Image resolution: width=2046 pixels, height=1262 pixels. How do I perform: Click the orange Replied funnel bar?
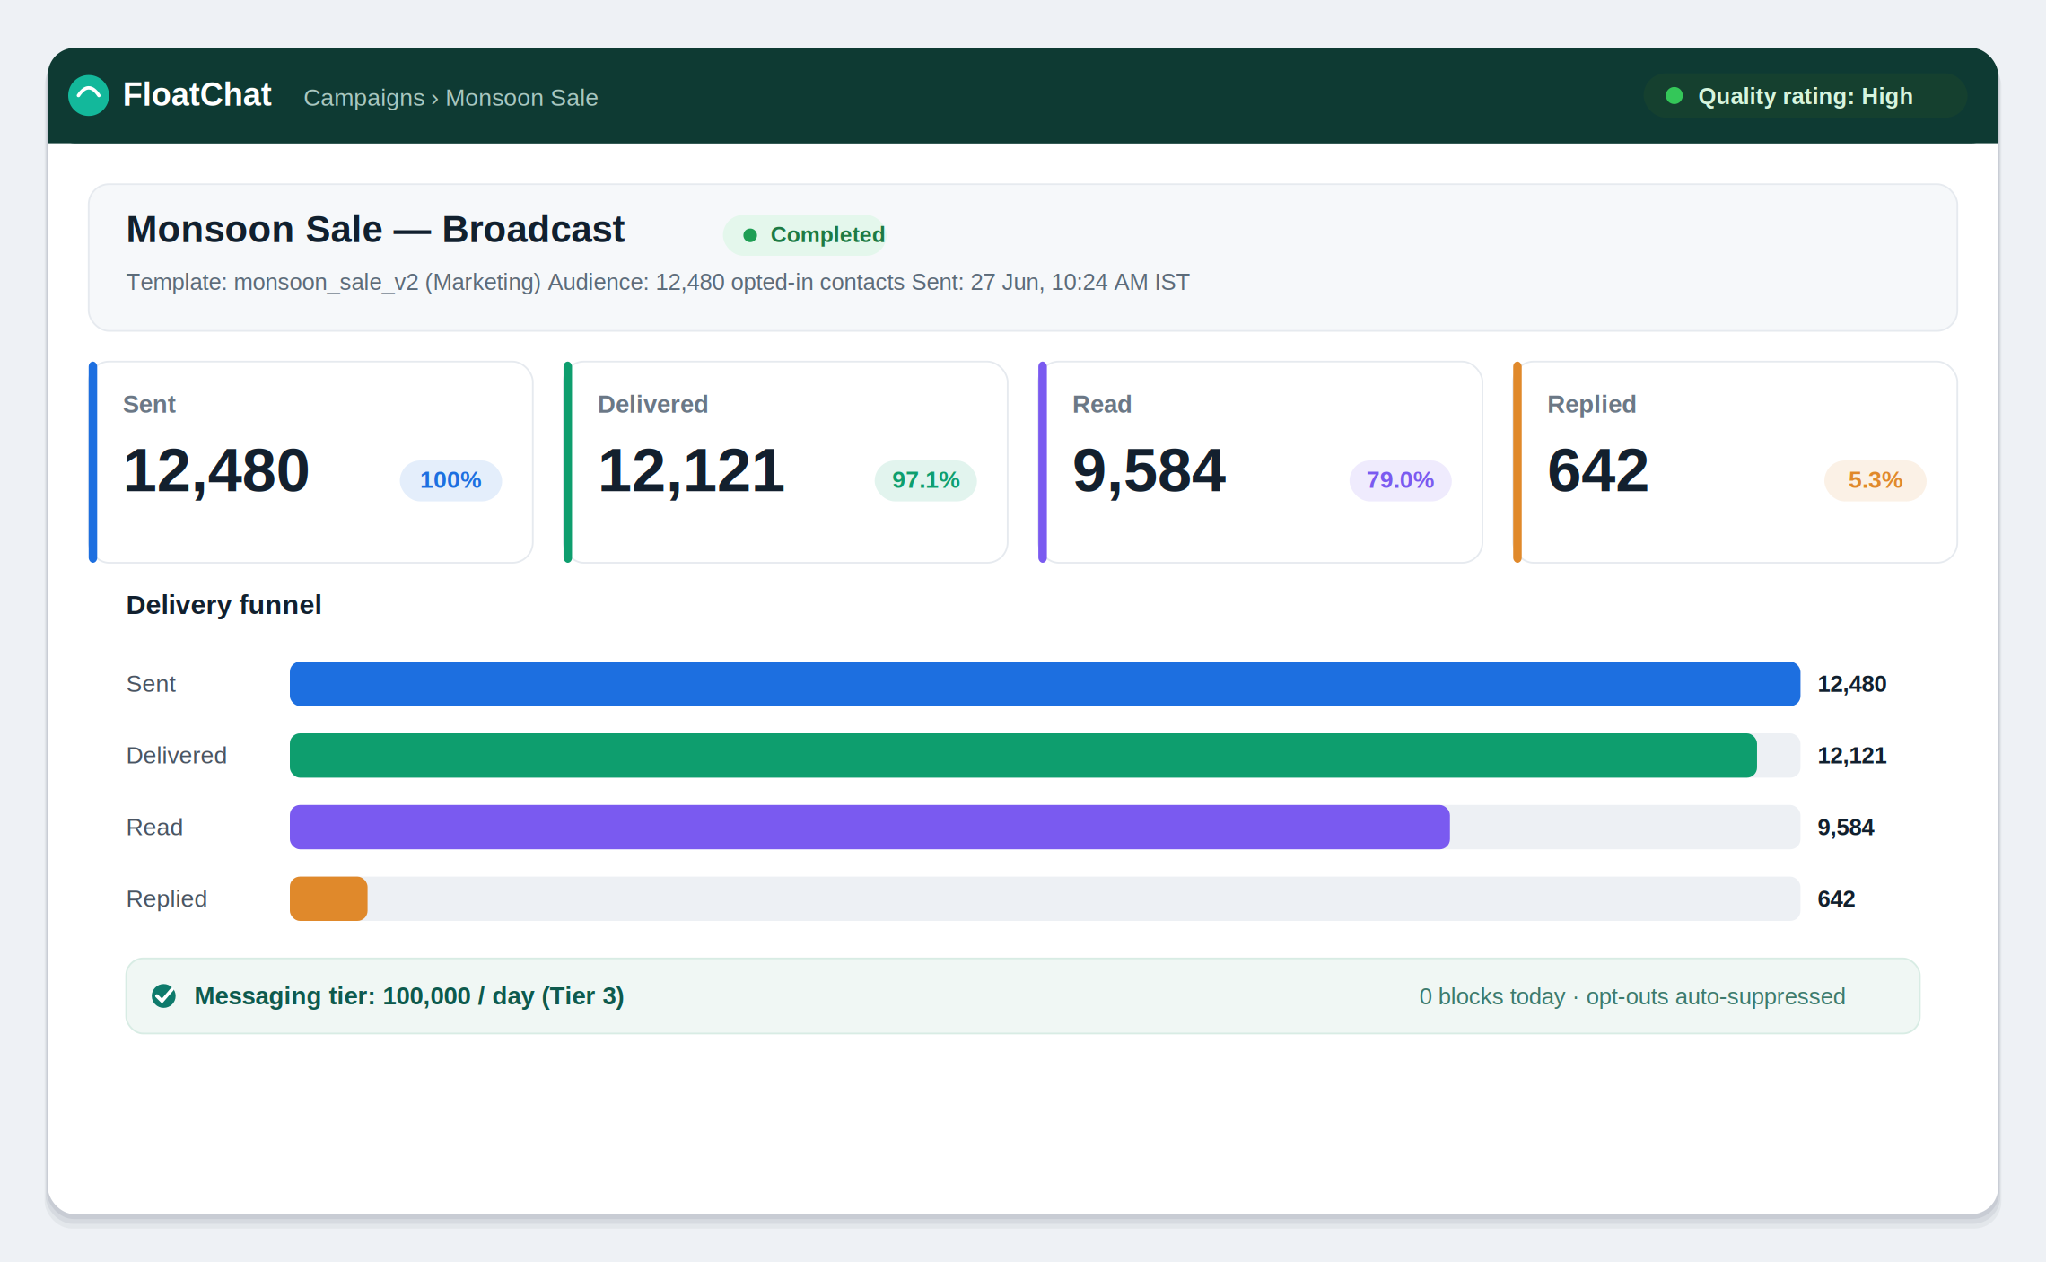tap(329, 899)
